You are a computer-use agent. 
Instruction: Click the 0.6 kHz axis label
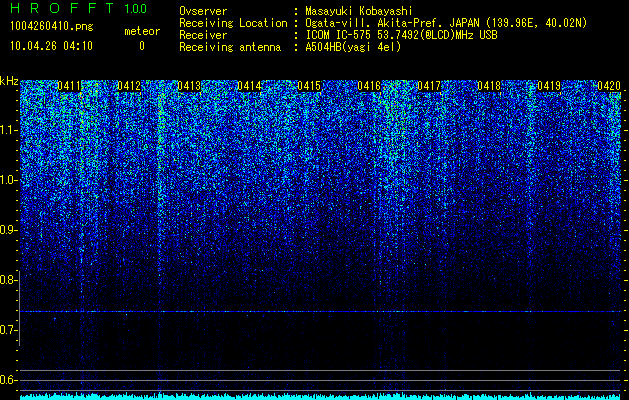(x=8, y=380)
